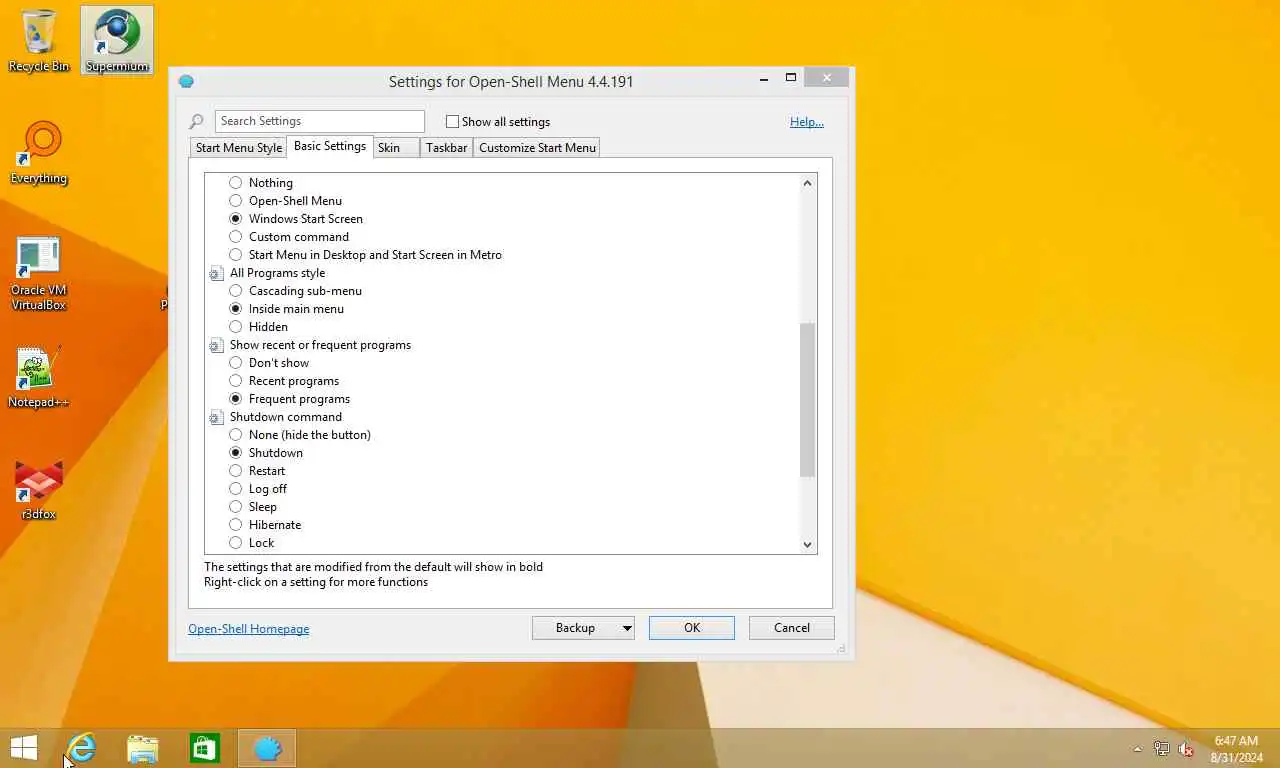Click the Search Settings input field
1280x768 pixels.
pyautogui.click(x=320, y=121)
